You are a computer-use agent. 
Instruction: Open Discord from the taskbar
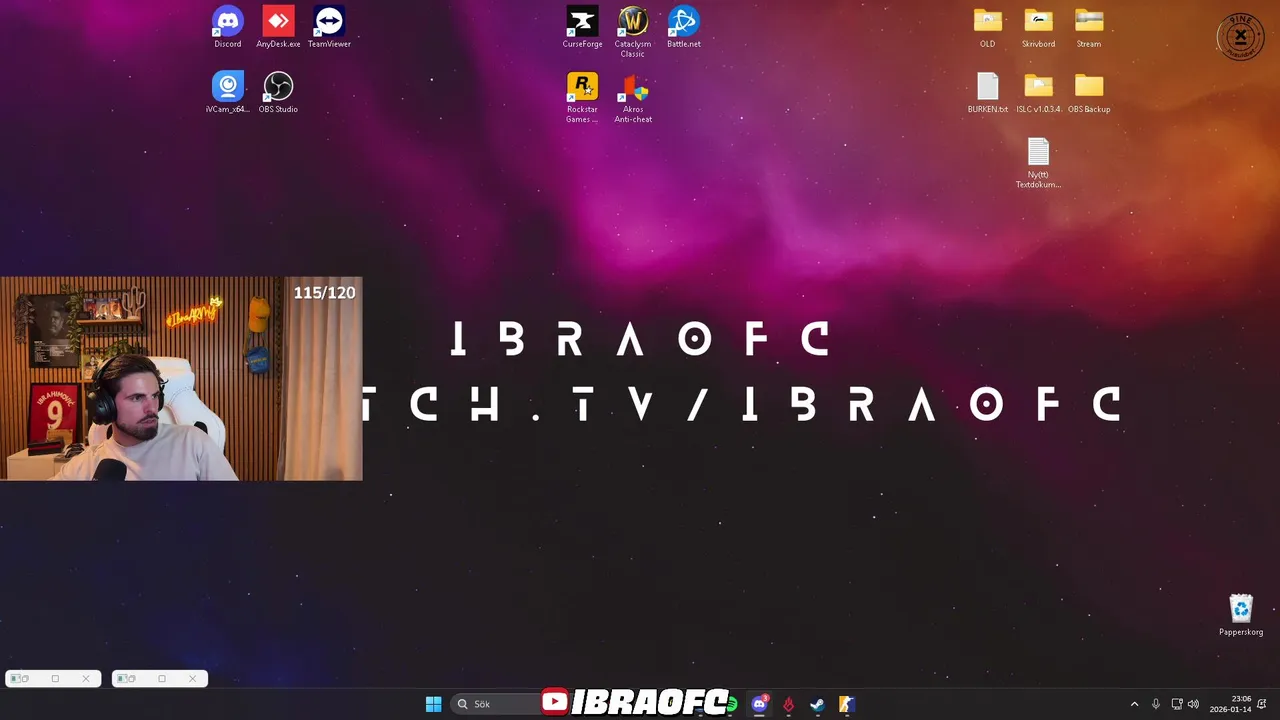click(759, 704)
